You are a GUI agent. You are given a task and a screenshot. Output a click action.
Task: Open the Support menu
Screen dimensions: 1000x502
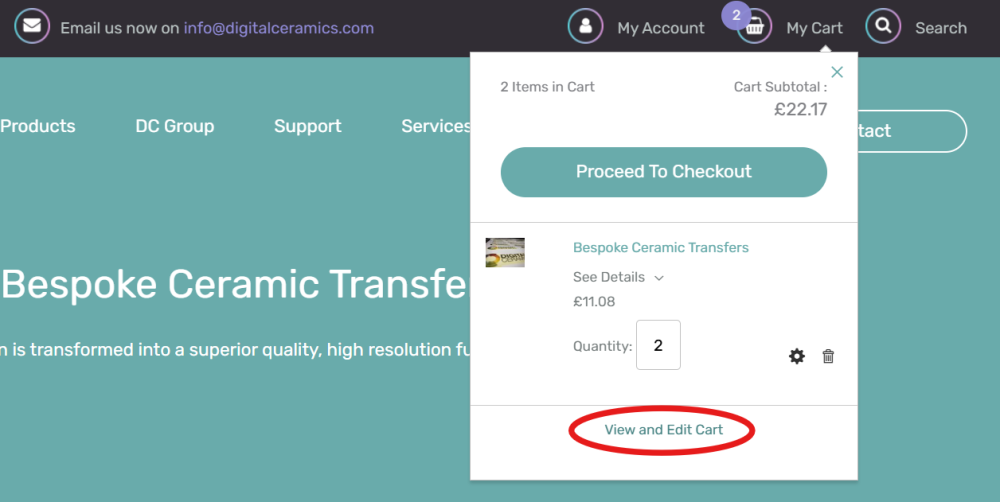click(x=308, y=126)
